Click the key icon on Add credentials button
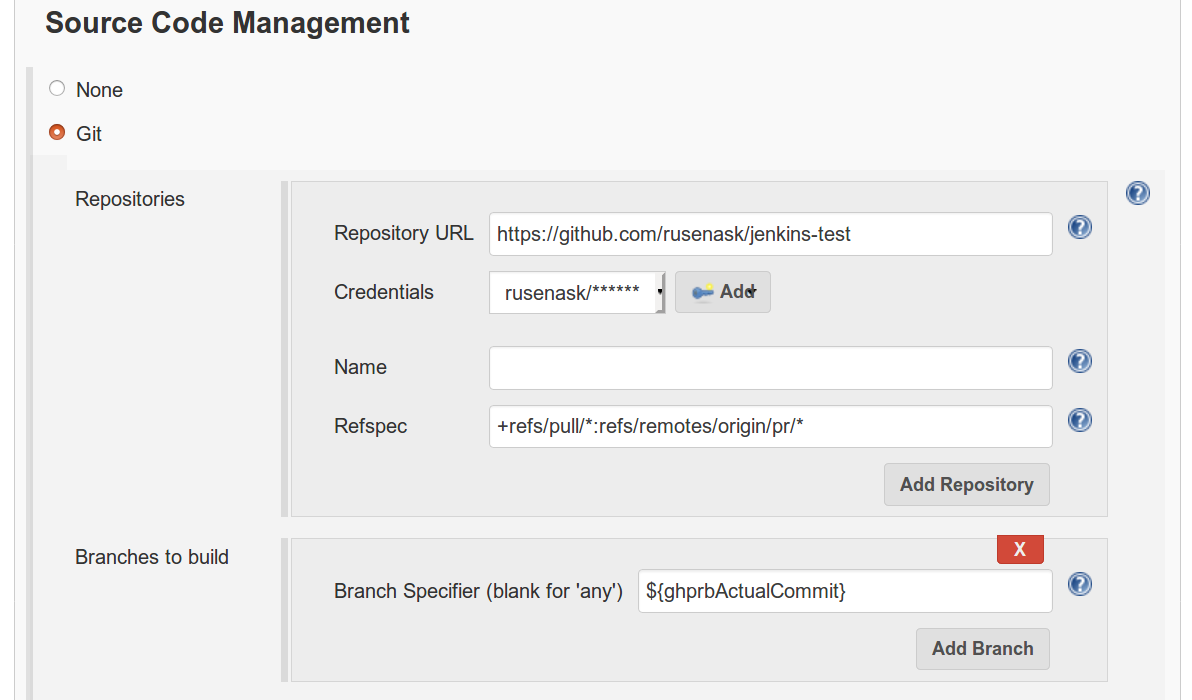This screenshot has width=1192, height=700. (704, 291)
